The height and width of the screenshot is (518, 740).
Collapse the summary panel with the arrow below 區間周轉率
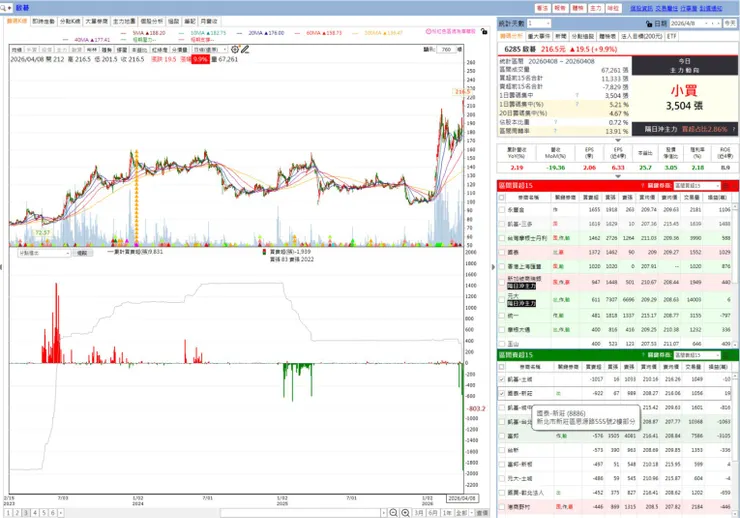pos(618,140)
